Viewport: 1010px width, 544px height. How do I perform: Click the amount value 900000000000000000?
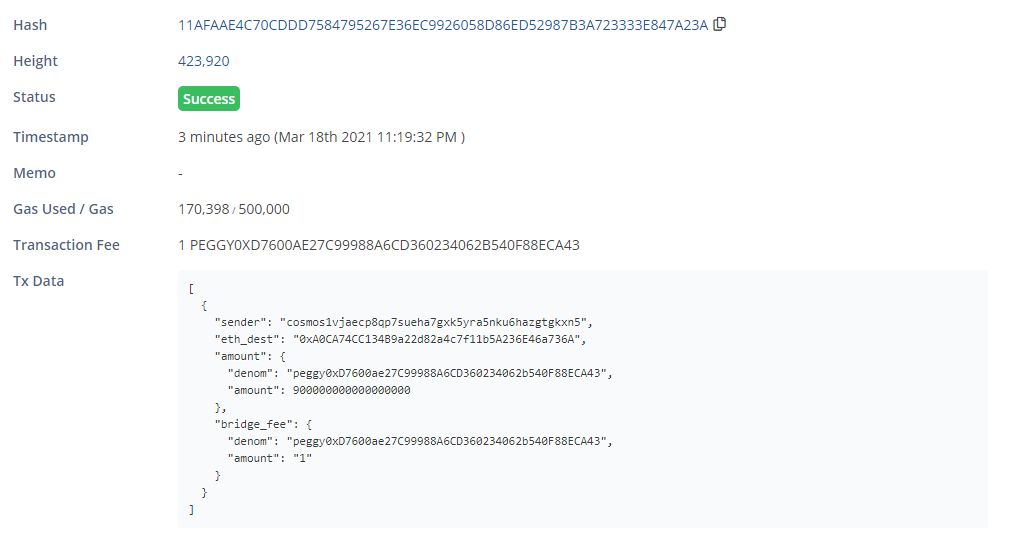coord(348,390)
